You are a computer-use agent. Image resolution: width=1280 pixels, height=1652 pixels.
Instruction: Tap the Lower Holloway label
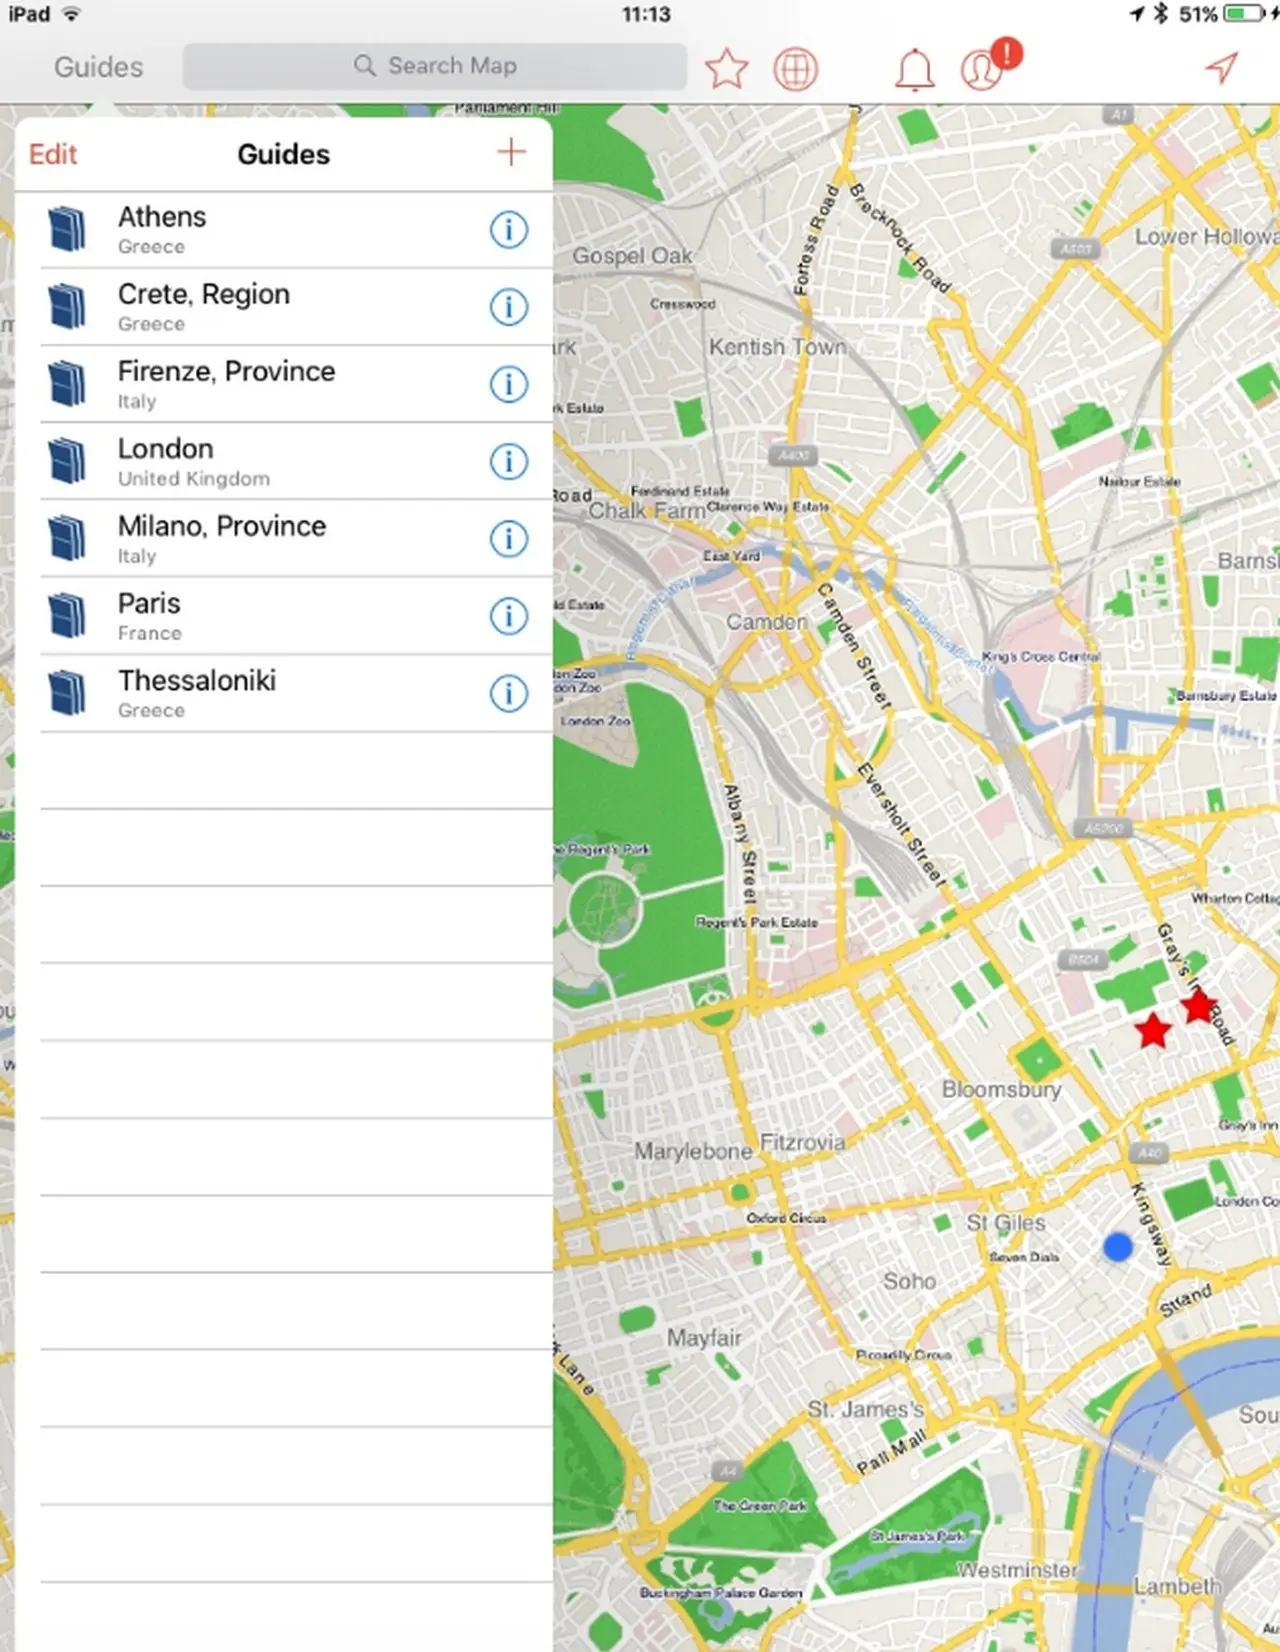pyautogui.click(x=1207, y=237)
